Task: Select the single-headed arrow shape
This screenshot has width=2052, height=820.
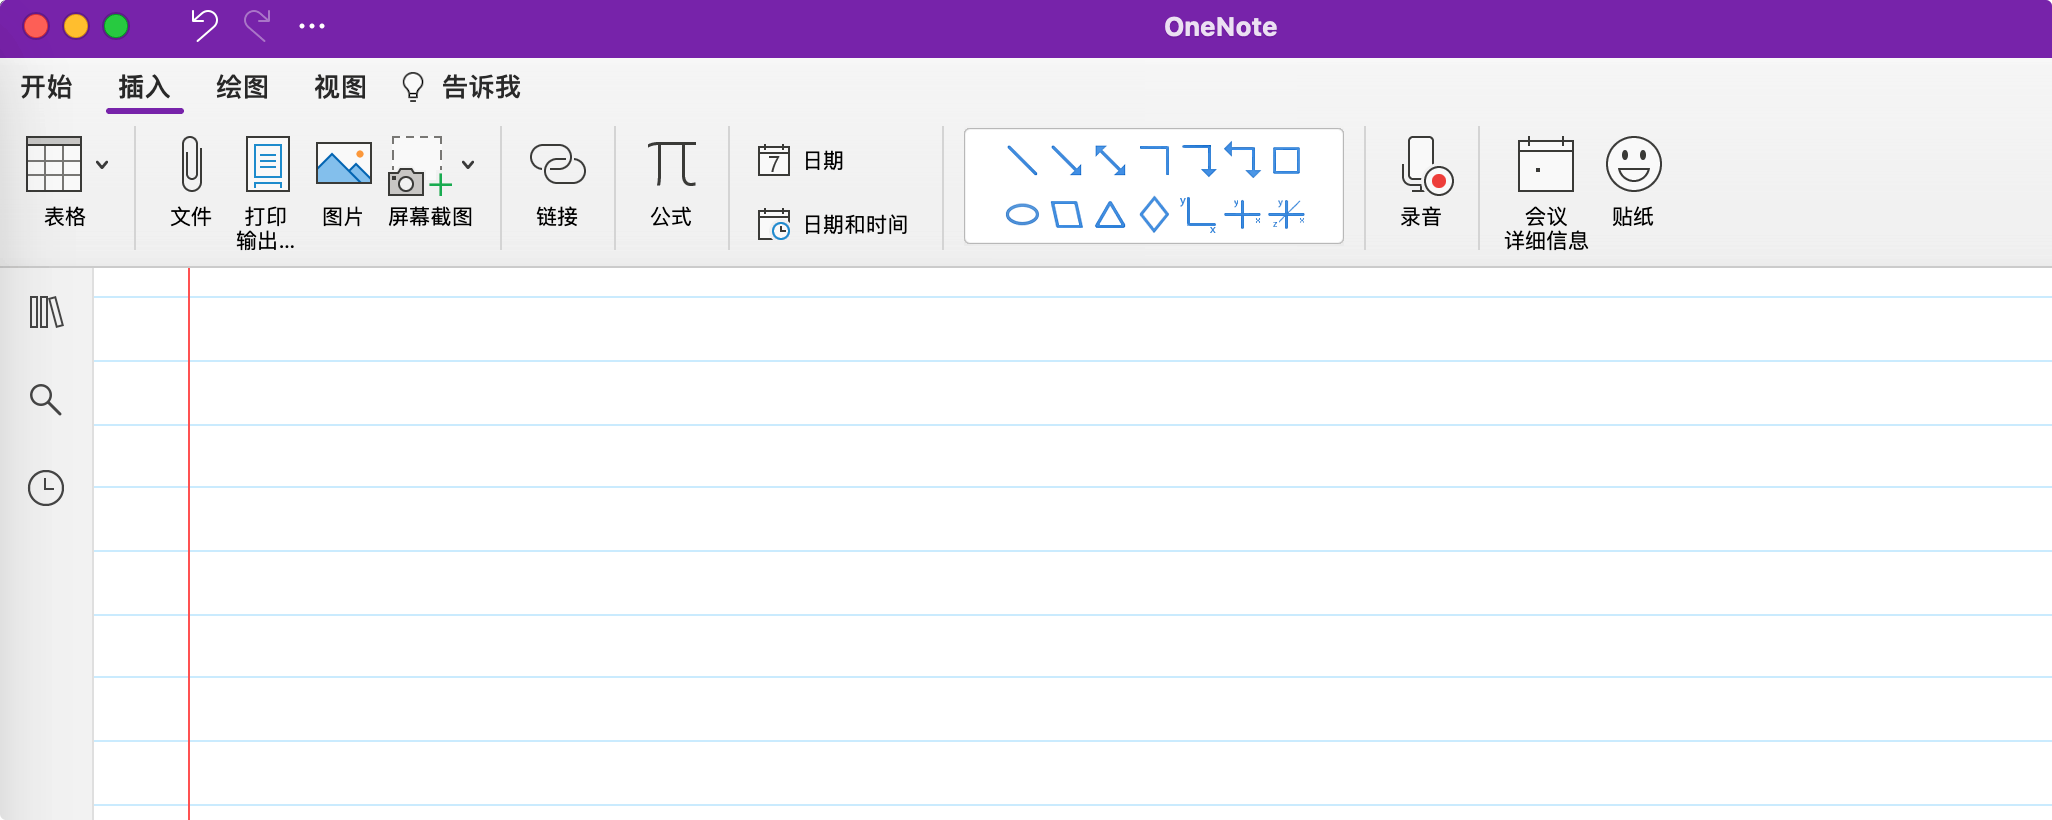Action: coord(1066,160)
